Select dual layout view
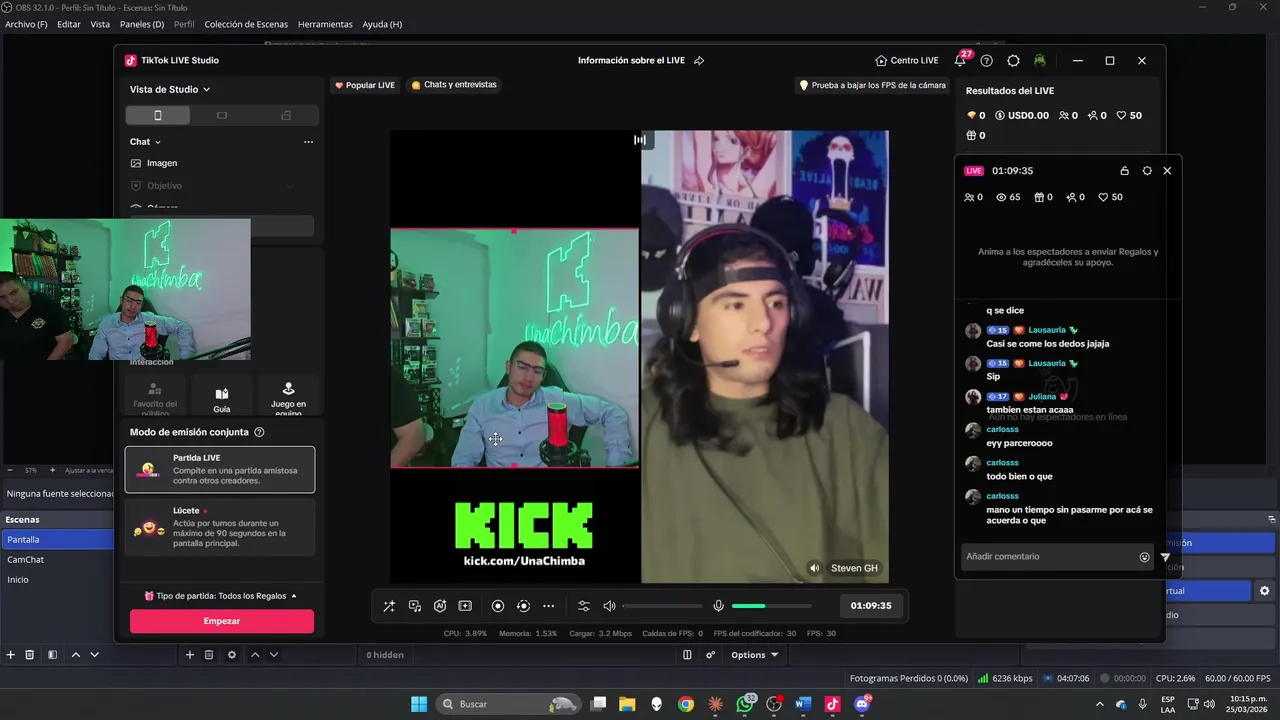 (x=286, y=115)
